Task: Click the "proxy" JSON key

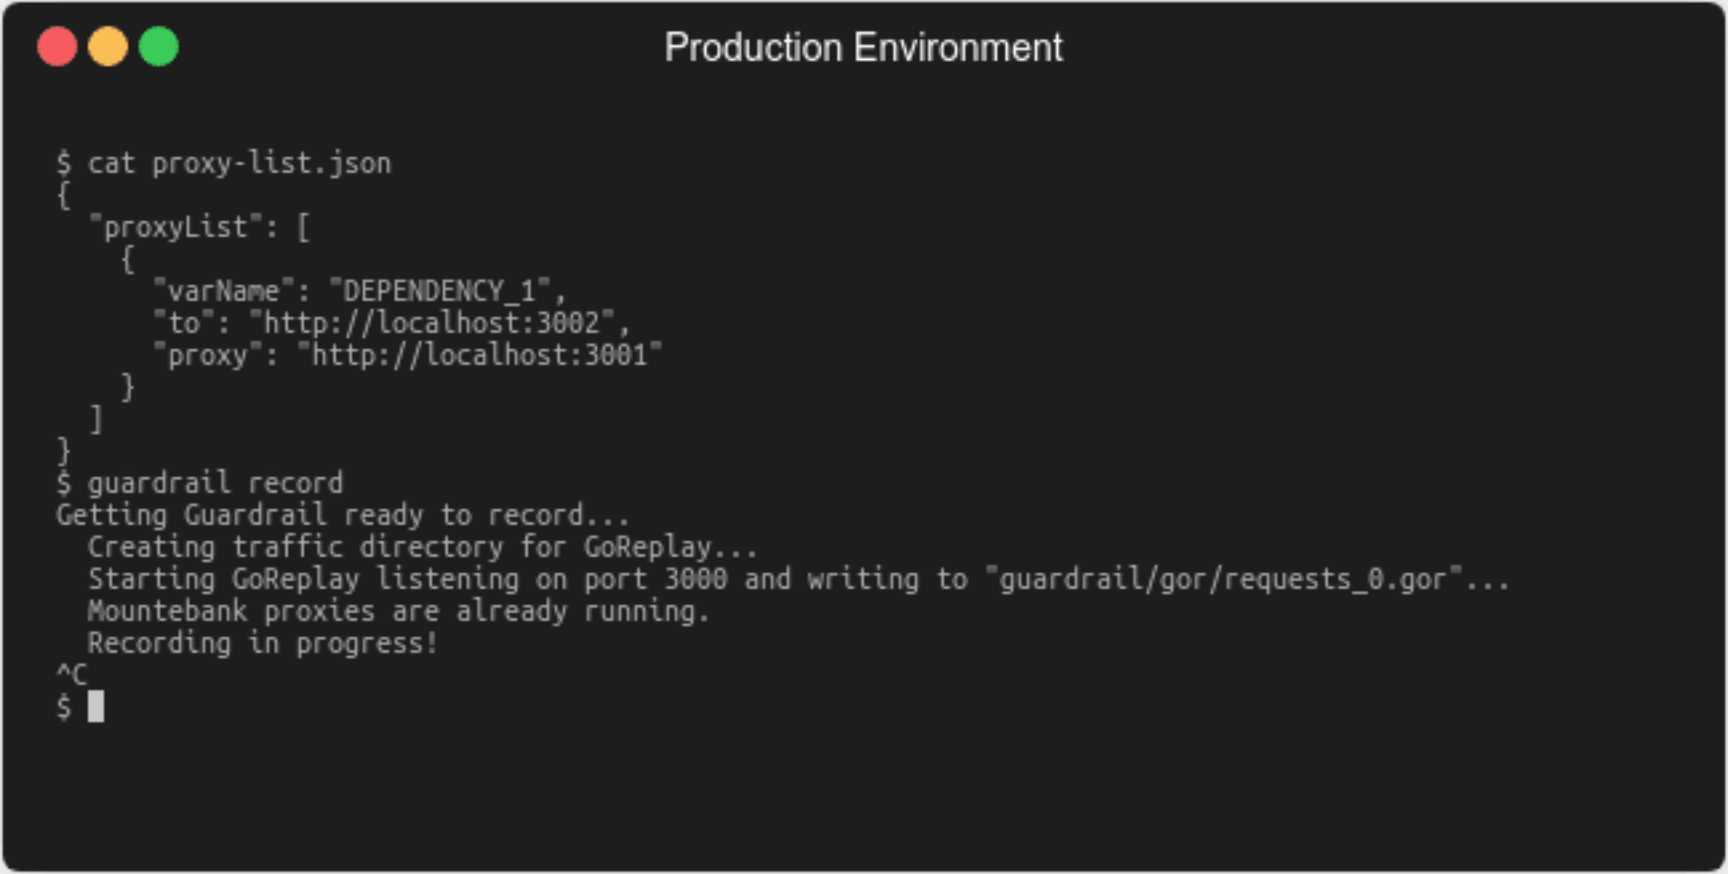Action: pos(207,355)
